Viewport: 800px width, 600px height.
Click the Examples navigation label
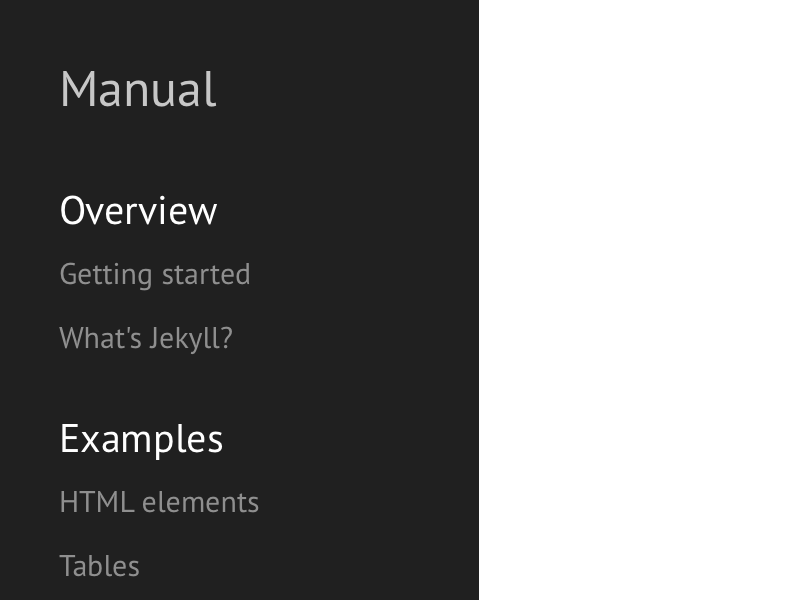click(x=141, y=438)
